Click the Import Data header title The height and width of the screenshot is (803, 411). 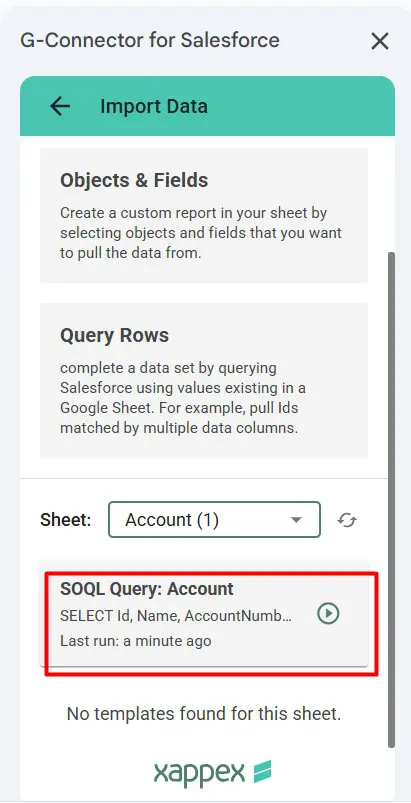pyautogui.click(x=154, y=107)
